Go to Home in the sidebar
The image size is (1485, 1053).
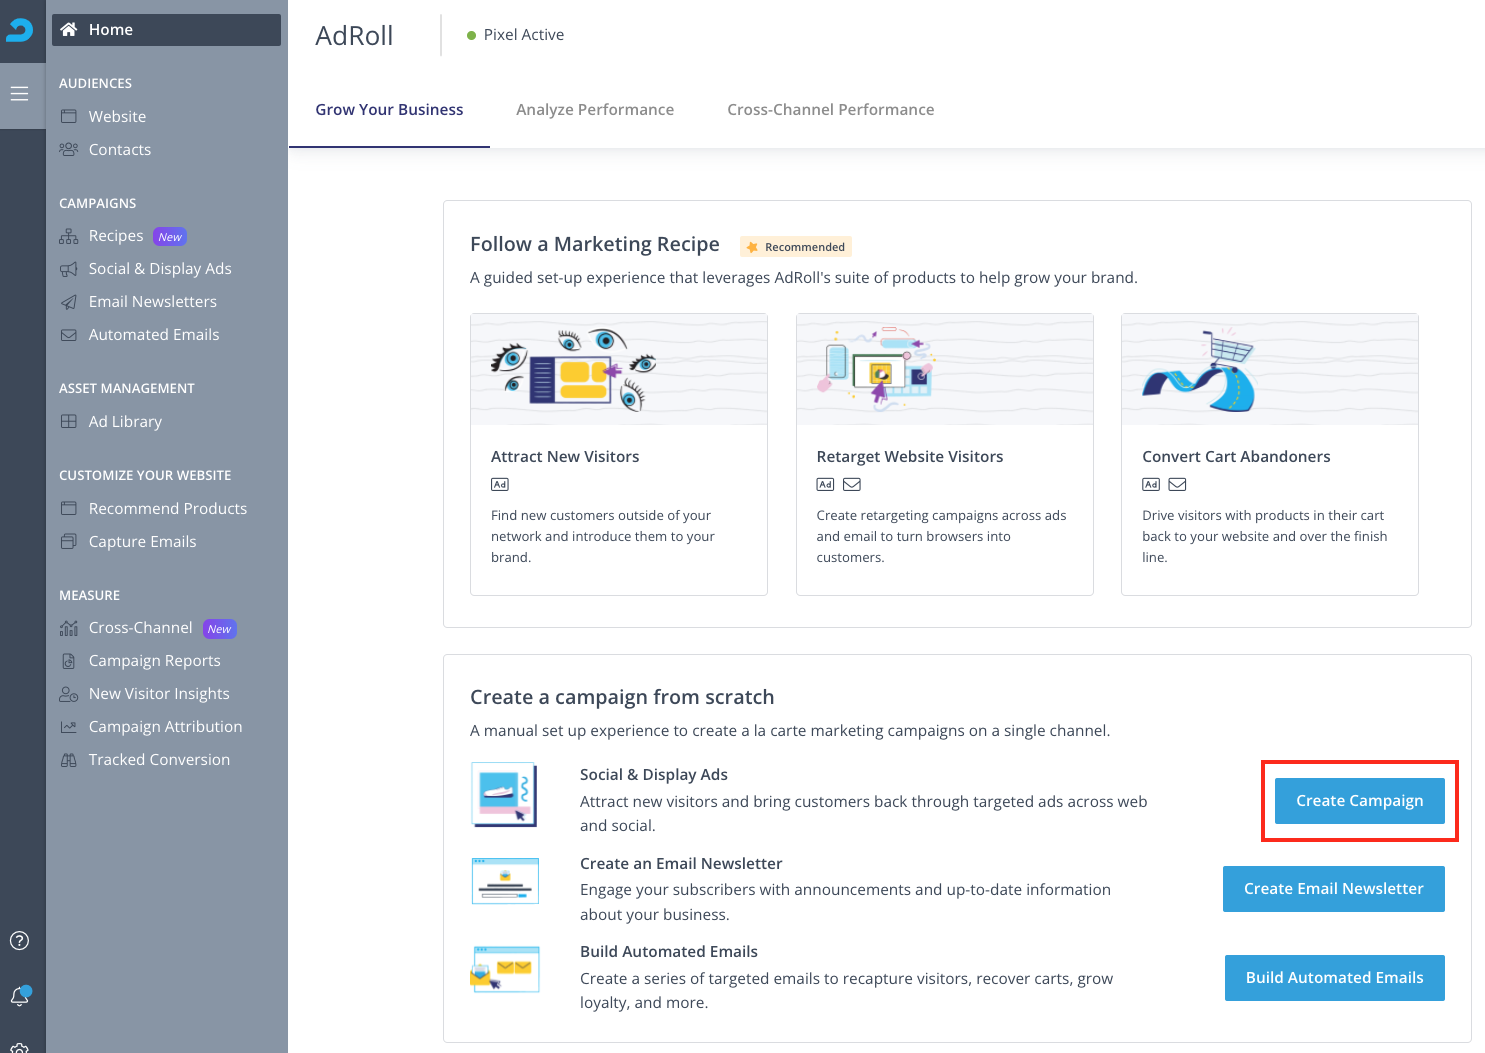pyautogui.click(x=166, y=30)
